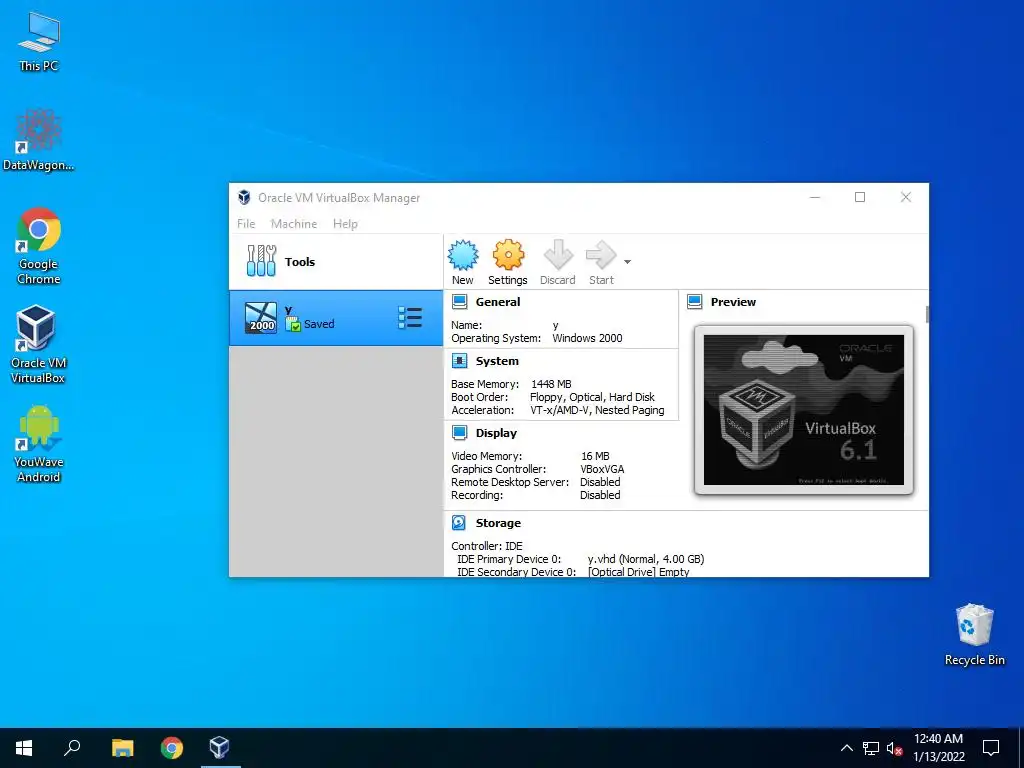Click 'VT-x/AMD-V, Nested Paging' acceleration value
This screenshot has height=768, width=1024.
597,410
